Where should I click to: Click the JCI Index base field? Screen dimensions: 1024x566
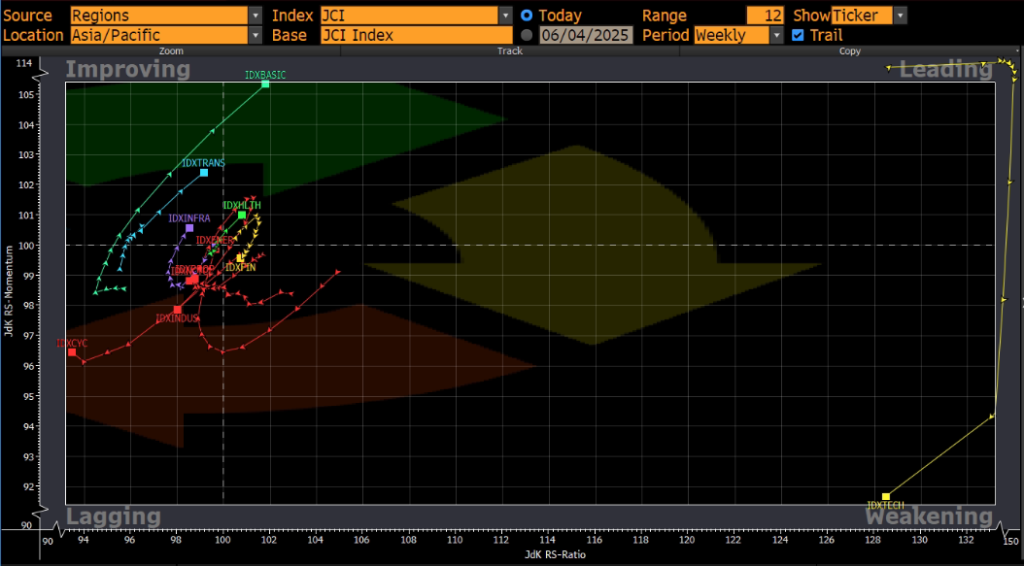click(x=417, y=35)
